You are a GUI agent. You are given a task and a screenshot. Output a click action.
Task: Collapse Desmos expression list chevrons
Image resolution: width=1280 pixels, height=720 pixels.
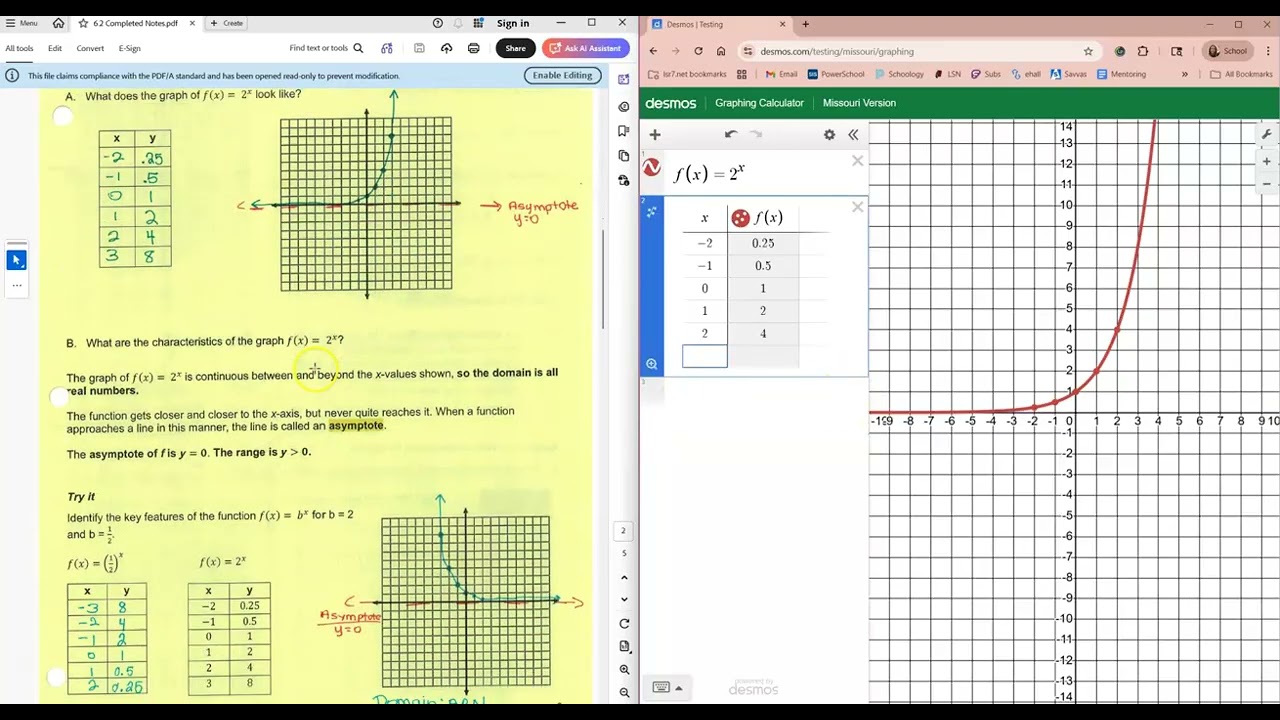(853, 134)
